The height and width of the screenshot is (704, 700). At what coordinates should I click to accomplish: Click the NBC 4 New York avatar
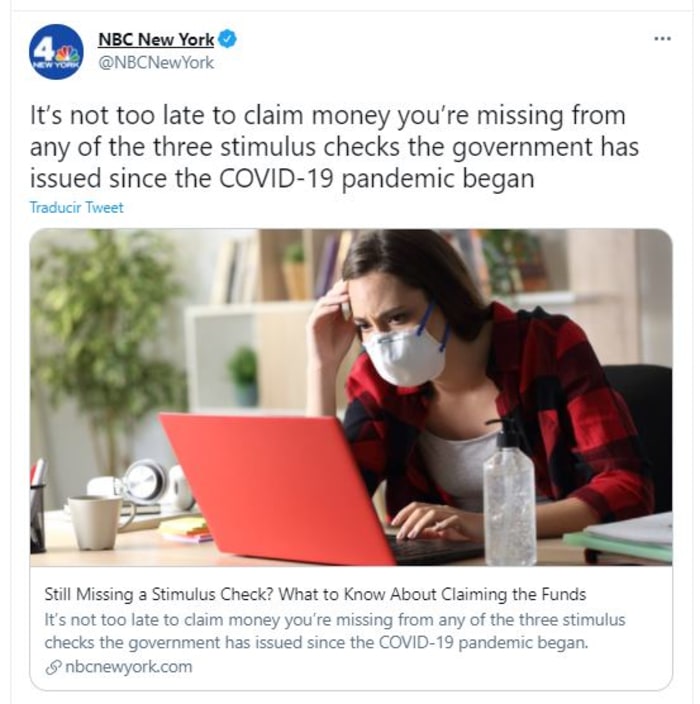coord(56,52)
